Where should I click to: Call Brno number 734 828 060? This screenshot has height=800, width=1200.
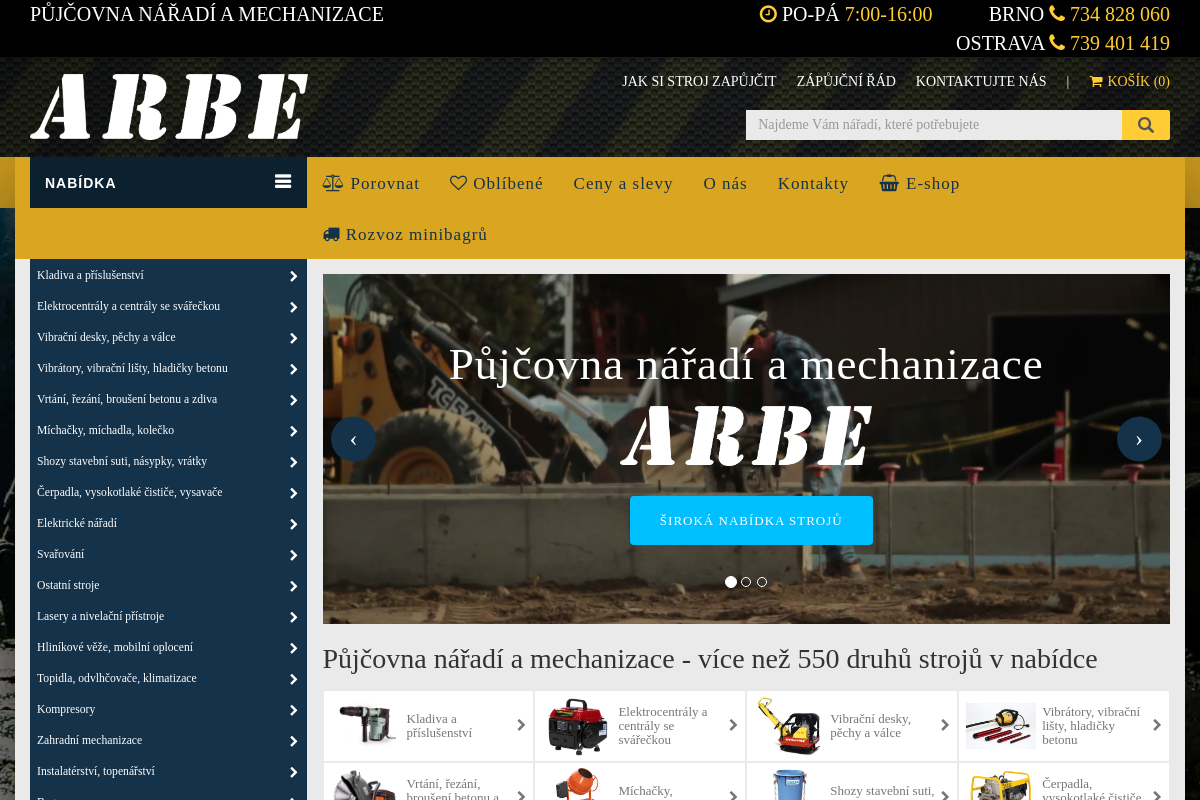tap(1120, 14)
